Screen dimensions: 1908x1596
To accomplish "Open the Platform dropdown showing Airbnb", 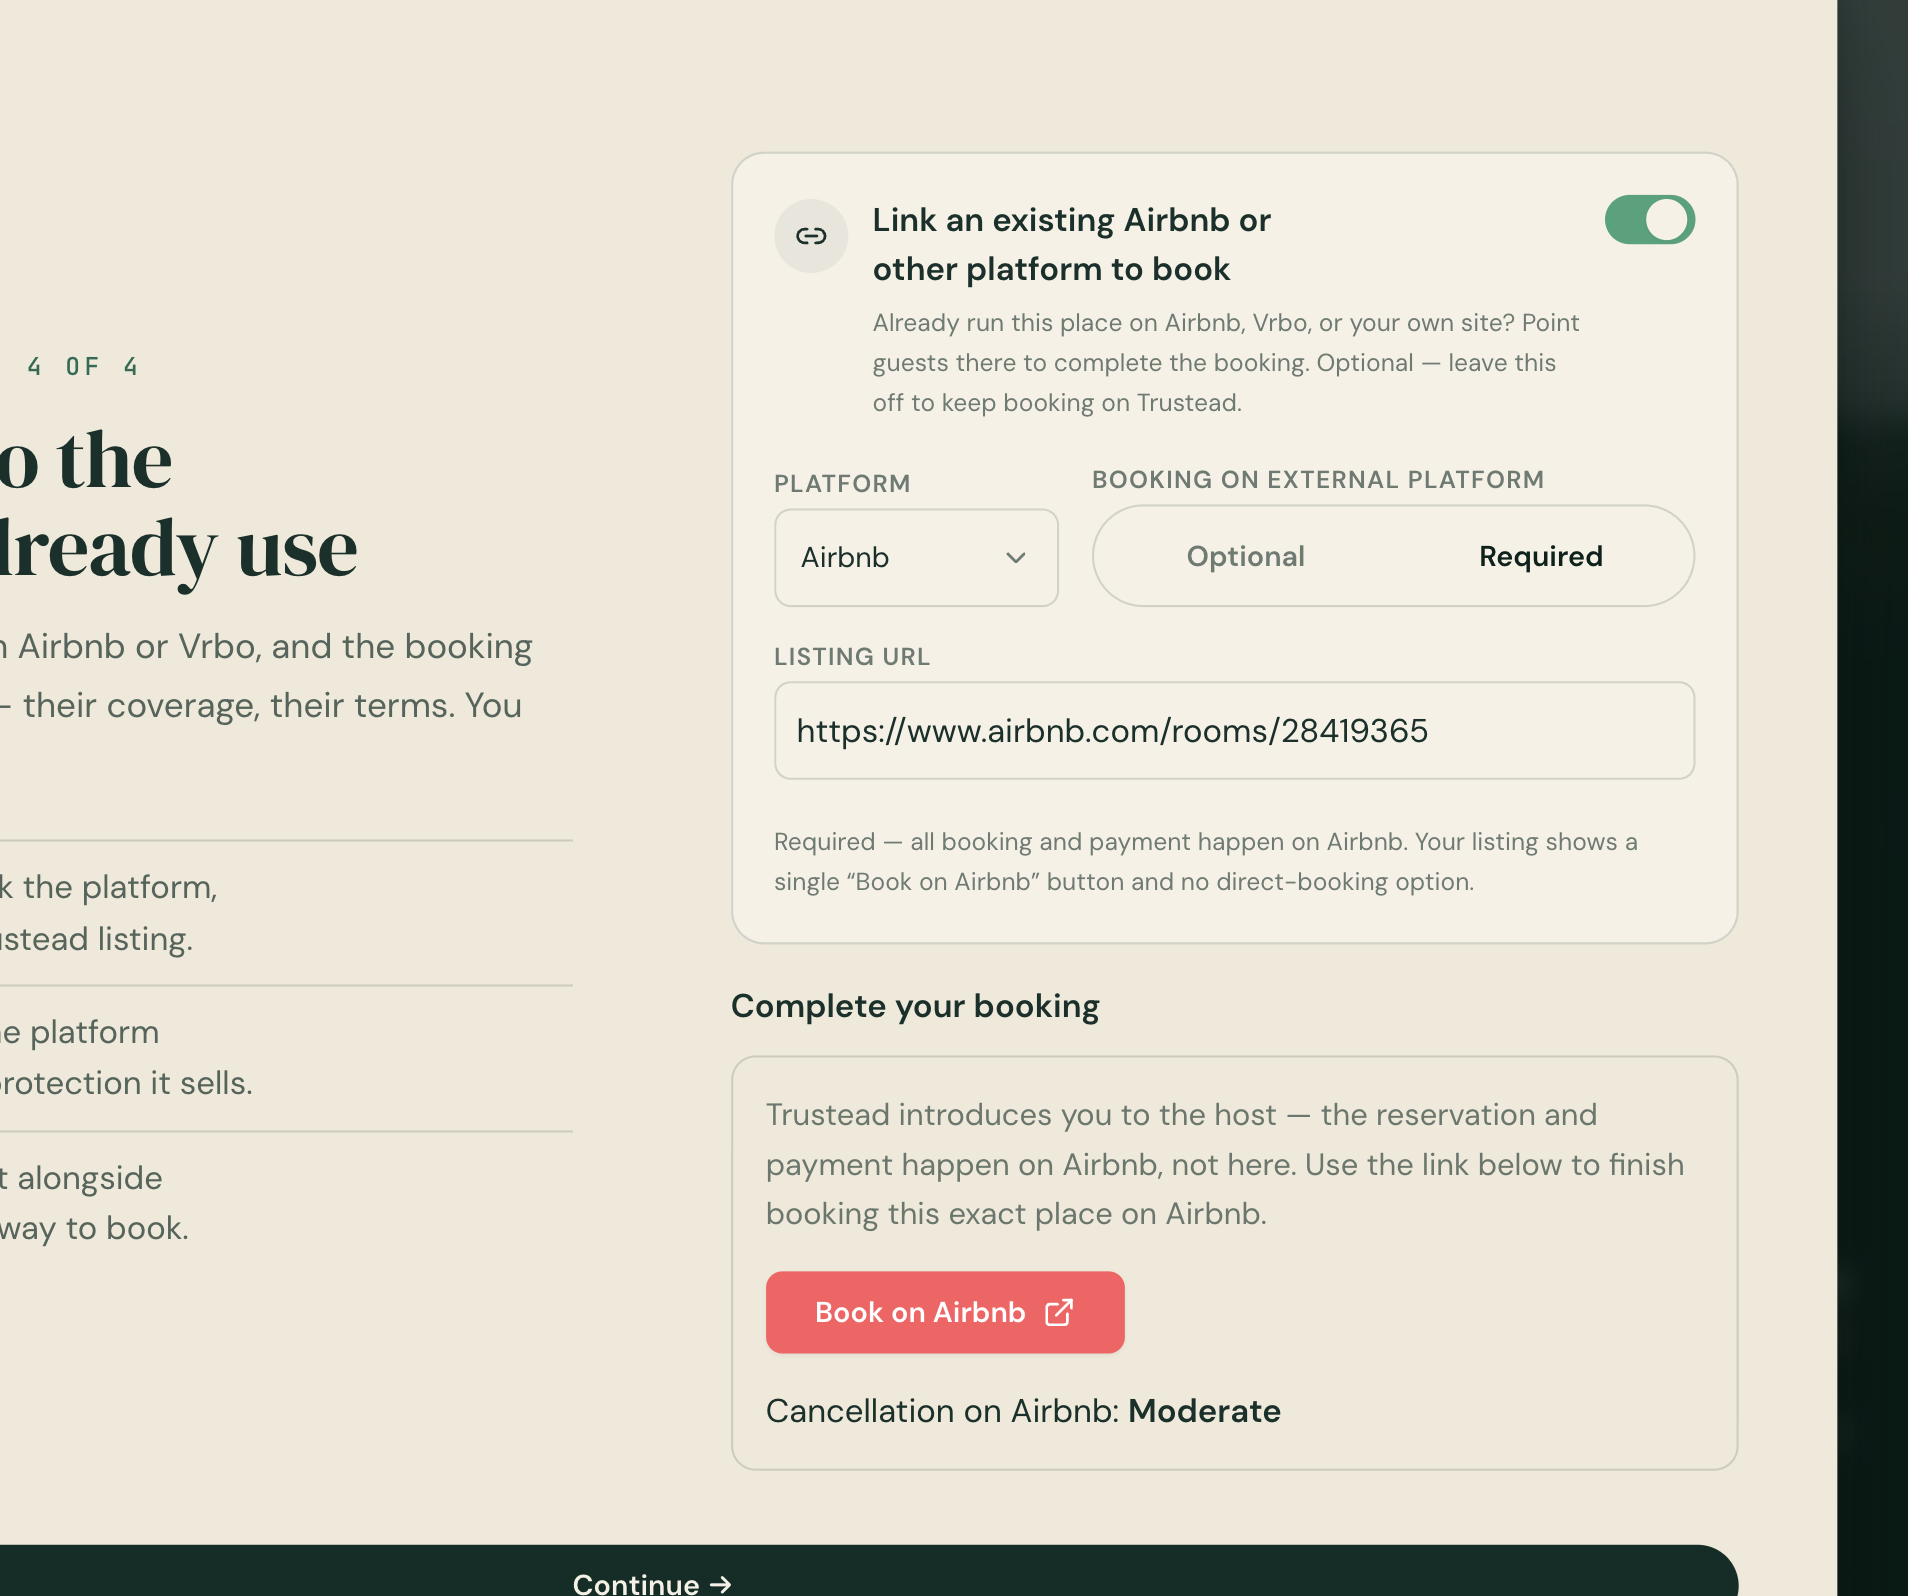I will 916,557.
